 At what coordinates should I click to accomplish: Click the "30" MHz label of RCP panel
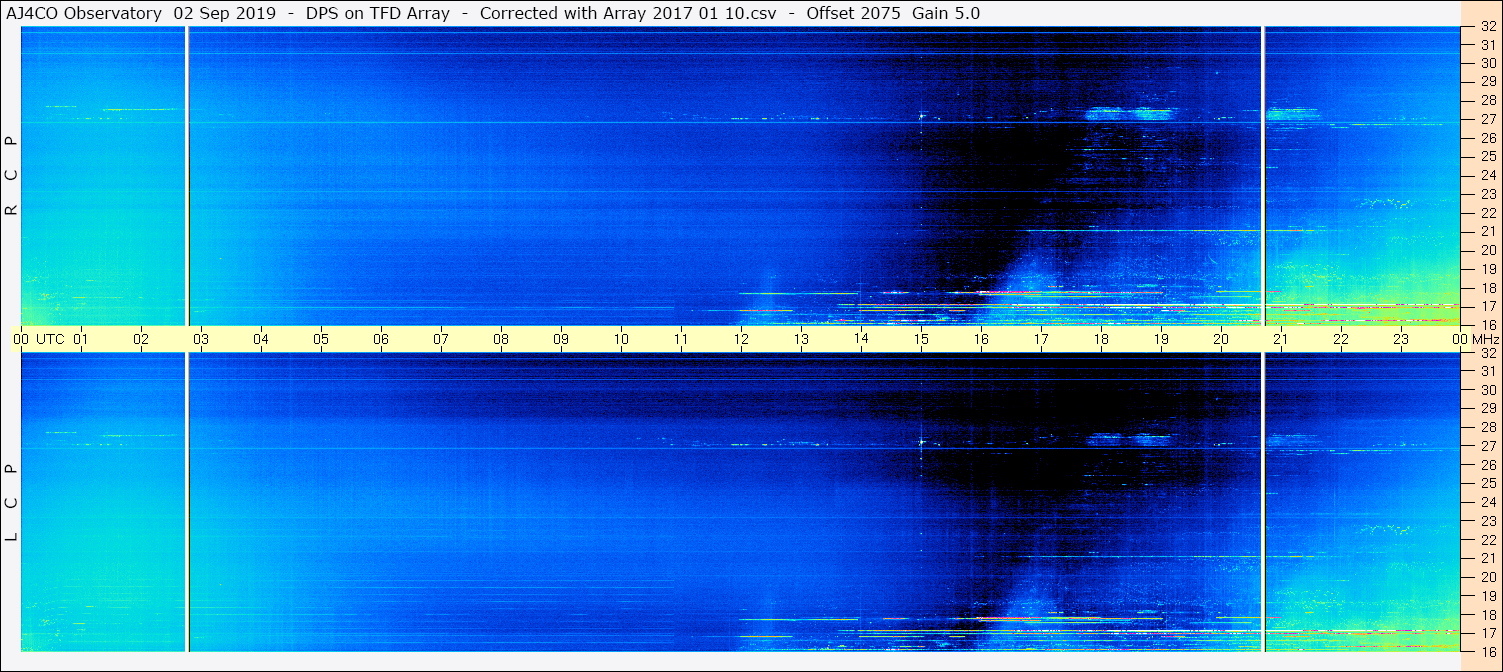1488,63
